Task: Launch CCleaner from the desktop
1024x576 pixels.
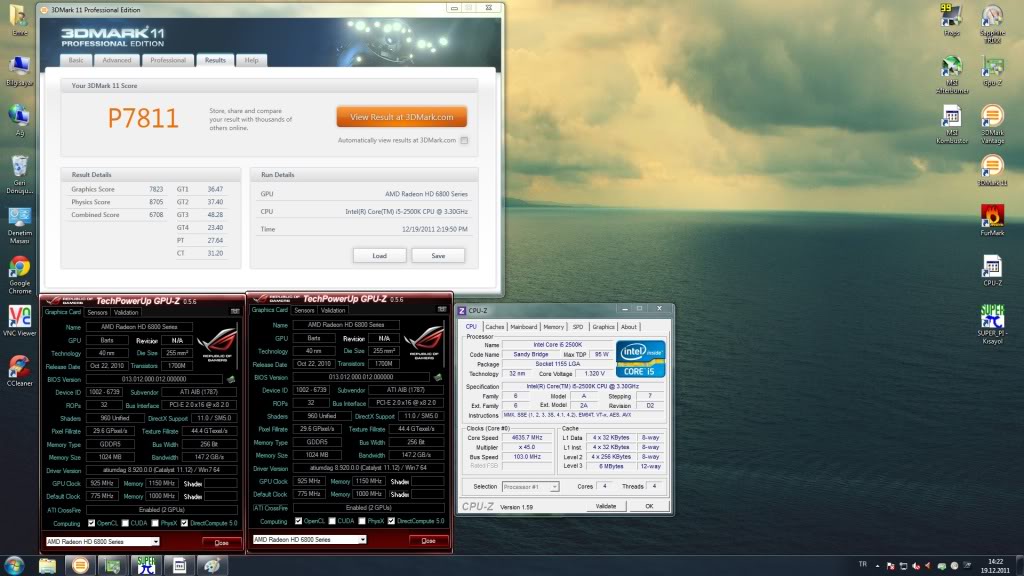Action: click(x=19, y=368)
